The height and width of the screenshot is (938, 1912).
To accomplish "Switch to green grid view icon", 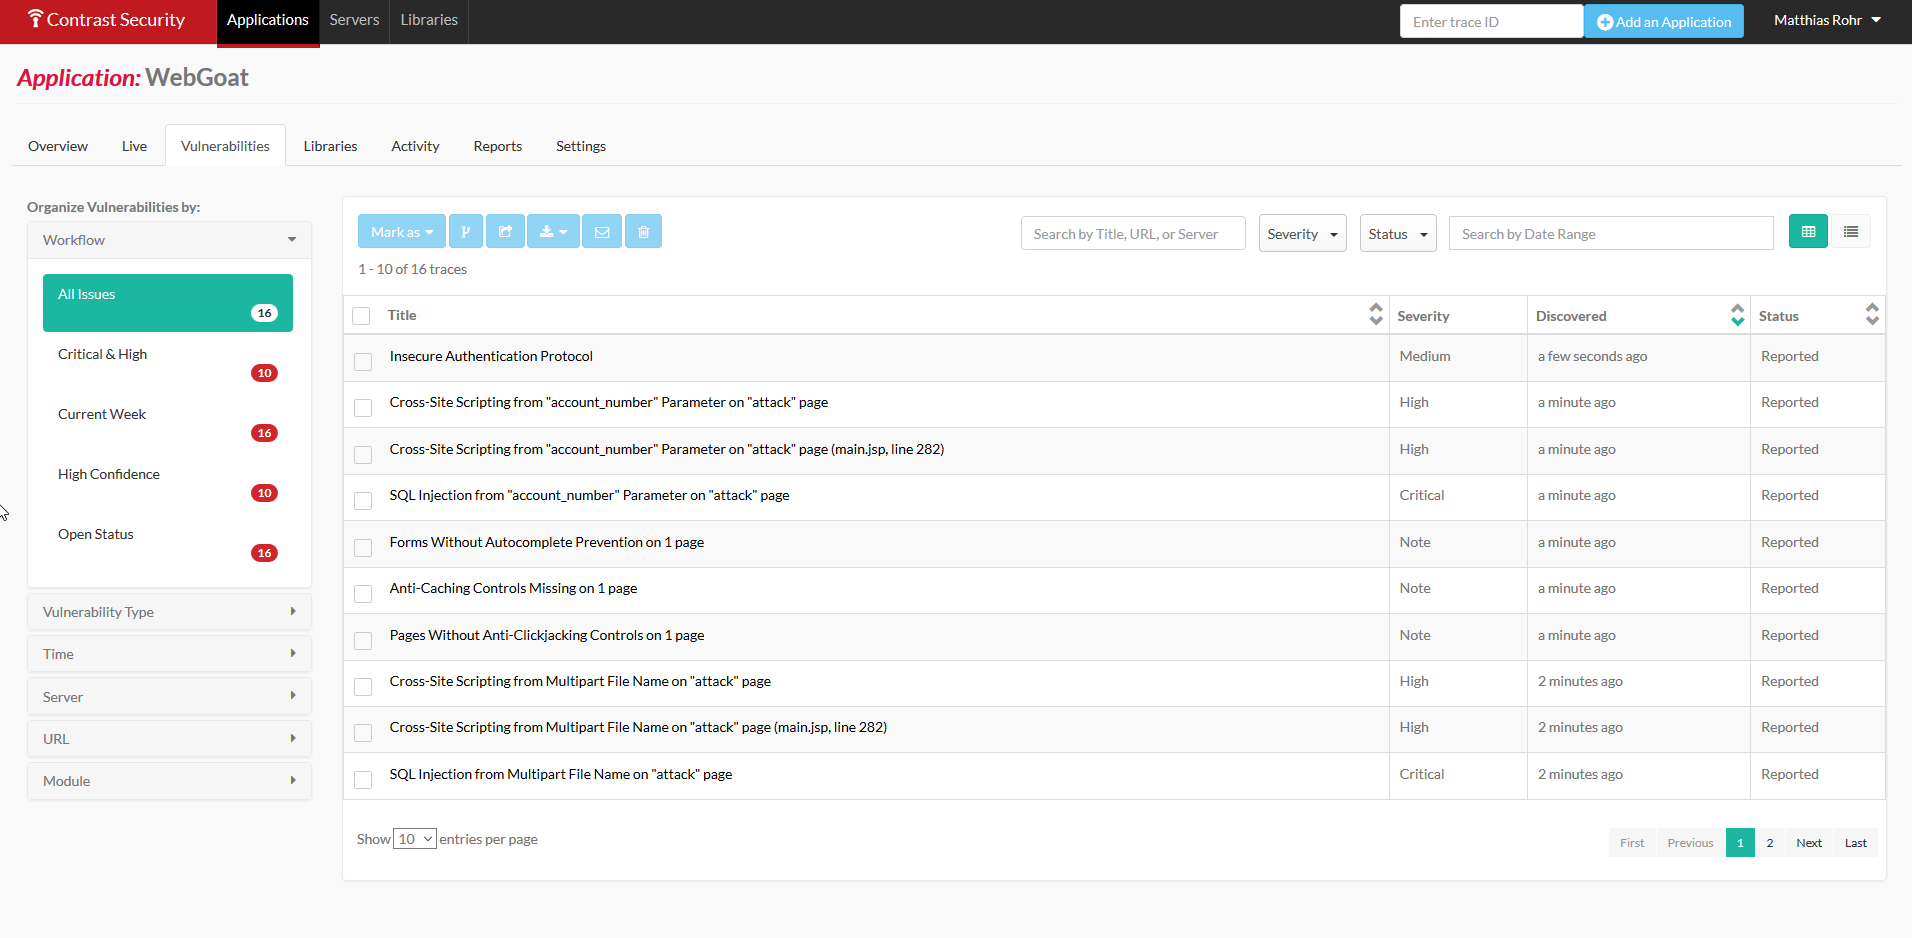I will (1808, 232).
